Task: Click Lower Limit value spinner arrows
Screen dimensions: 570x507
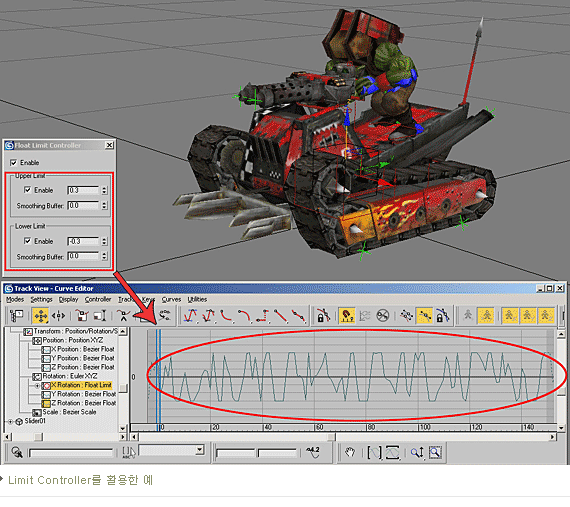Action: pos(105,241)
